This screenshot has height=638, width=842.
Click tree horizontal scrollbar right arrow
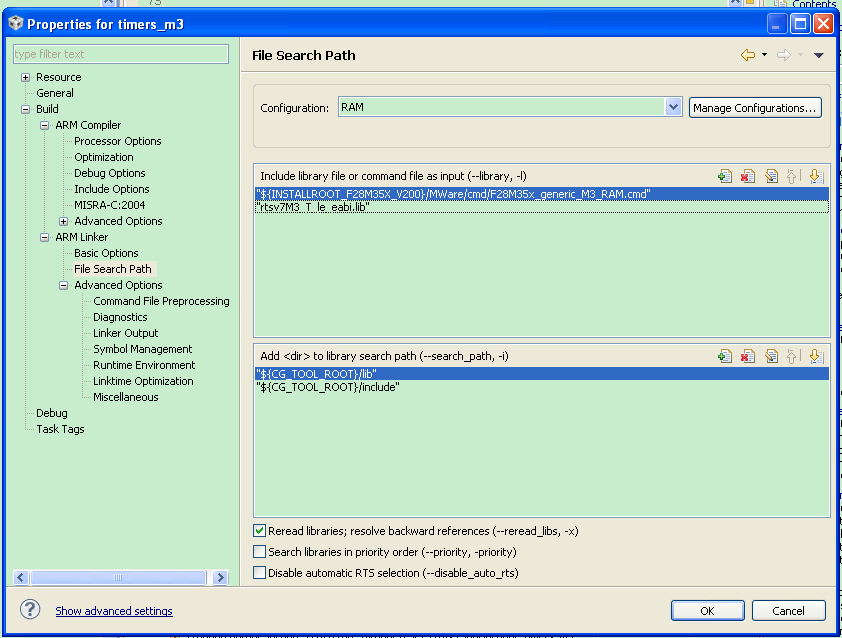click(x=220, y=577)
